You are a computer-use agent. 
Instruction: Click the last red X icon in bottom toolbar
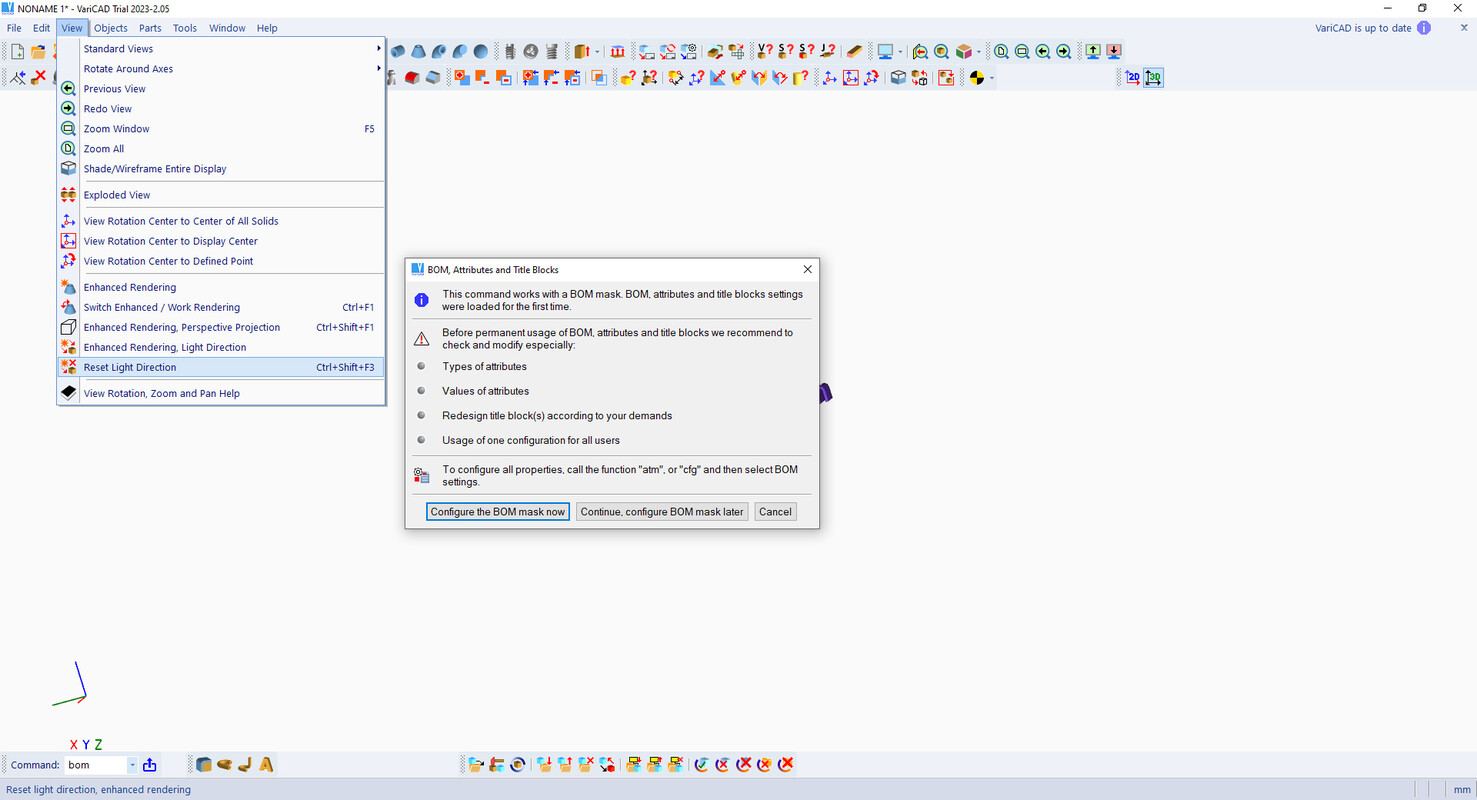(786, 764)
